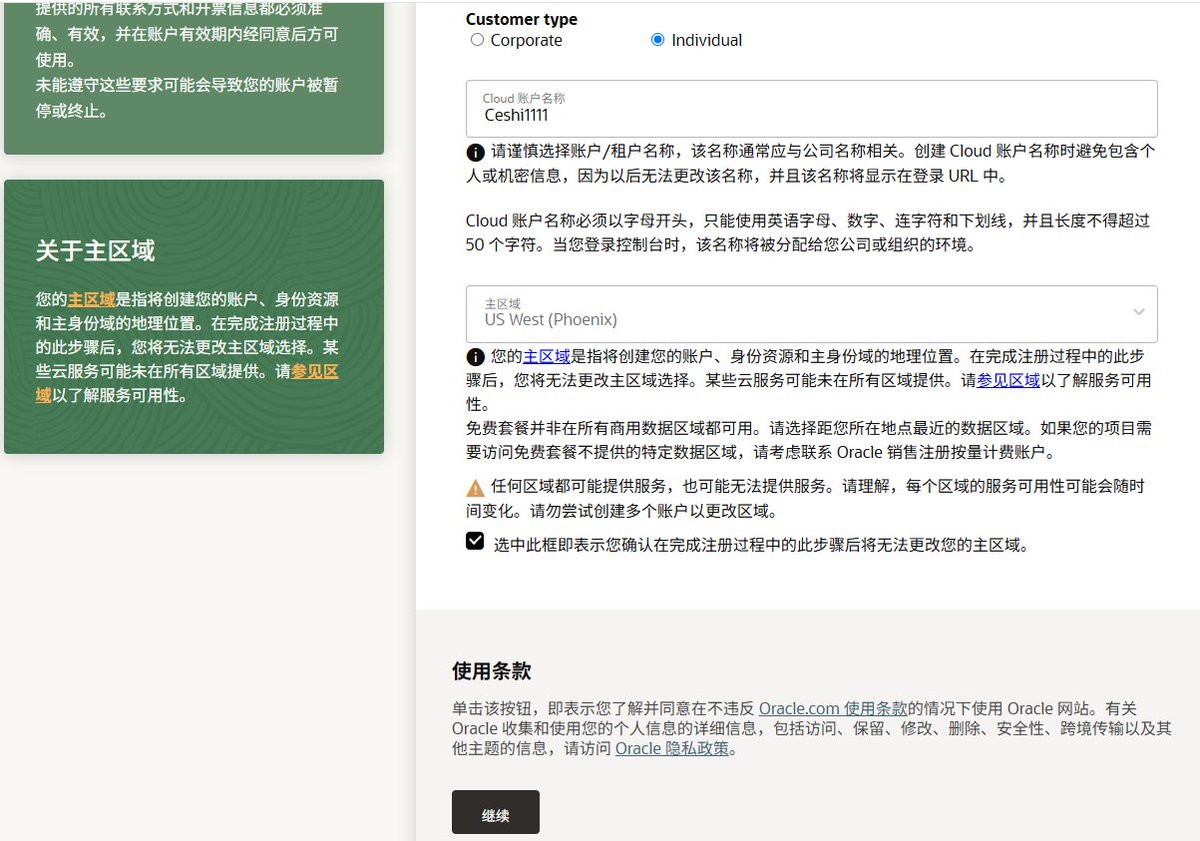Click the info icon beside 您的主区域 description
Viewport: 1200px width, 841px height.
click(x=476, y=357)
